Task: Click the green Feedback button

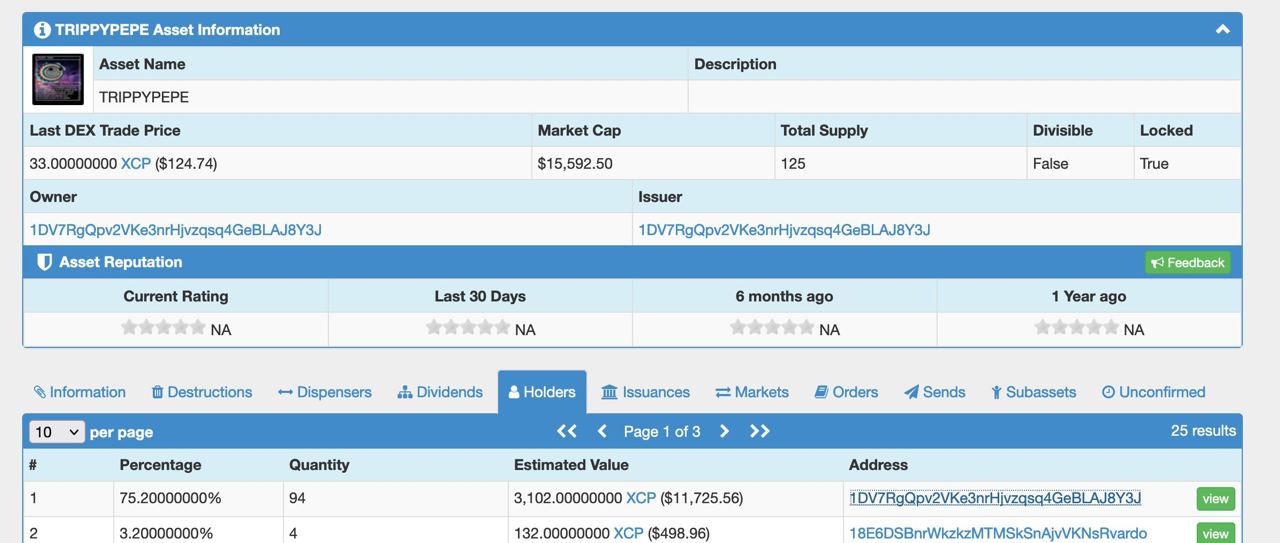Action: pos(1188,262)
